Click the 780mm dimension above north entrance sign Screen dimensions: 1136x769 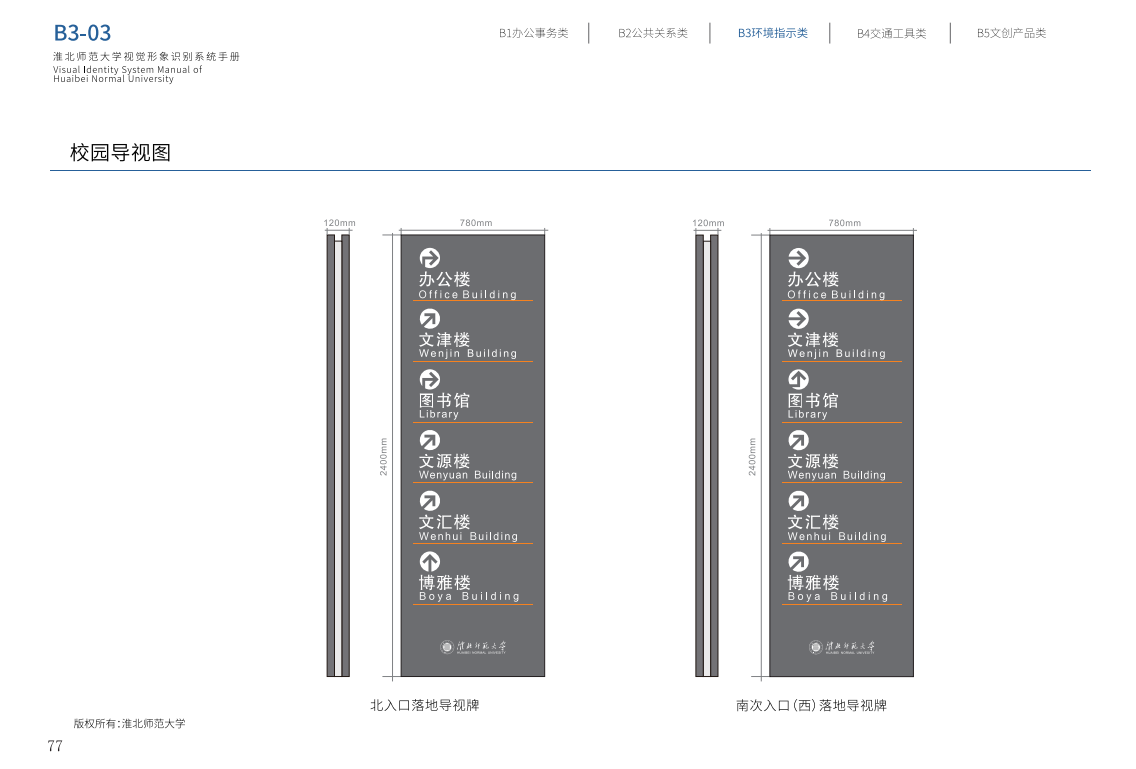click(476, 223)
